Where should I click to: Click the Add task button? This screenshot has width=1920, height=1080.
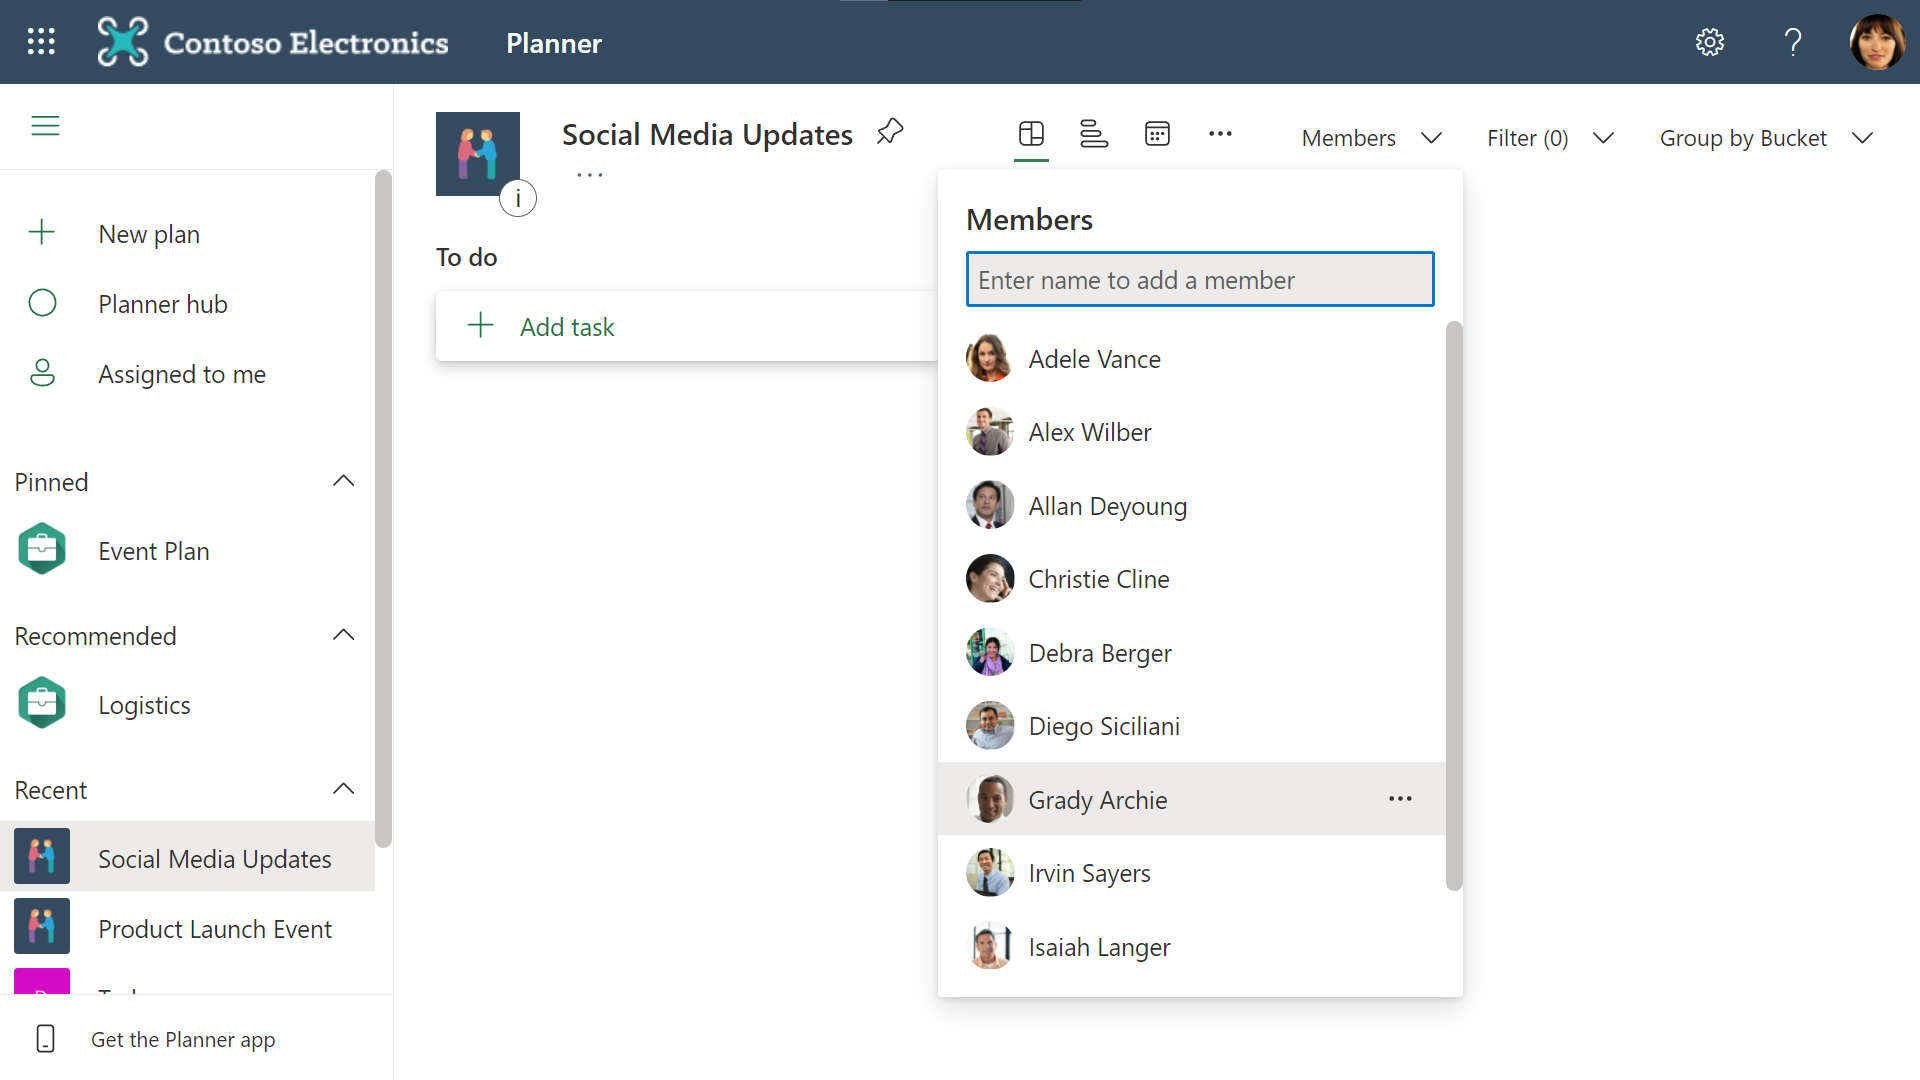coord(687,326)
